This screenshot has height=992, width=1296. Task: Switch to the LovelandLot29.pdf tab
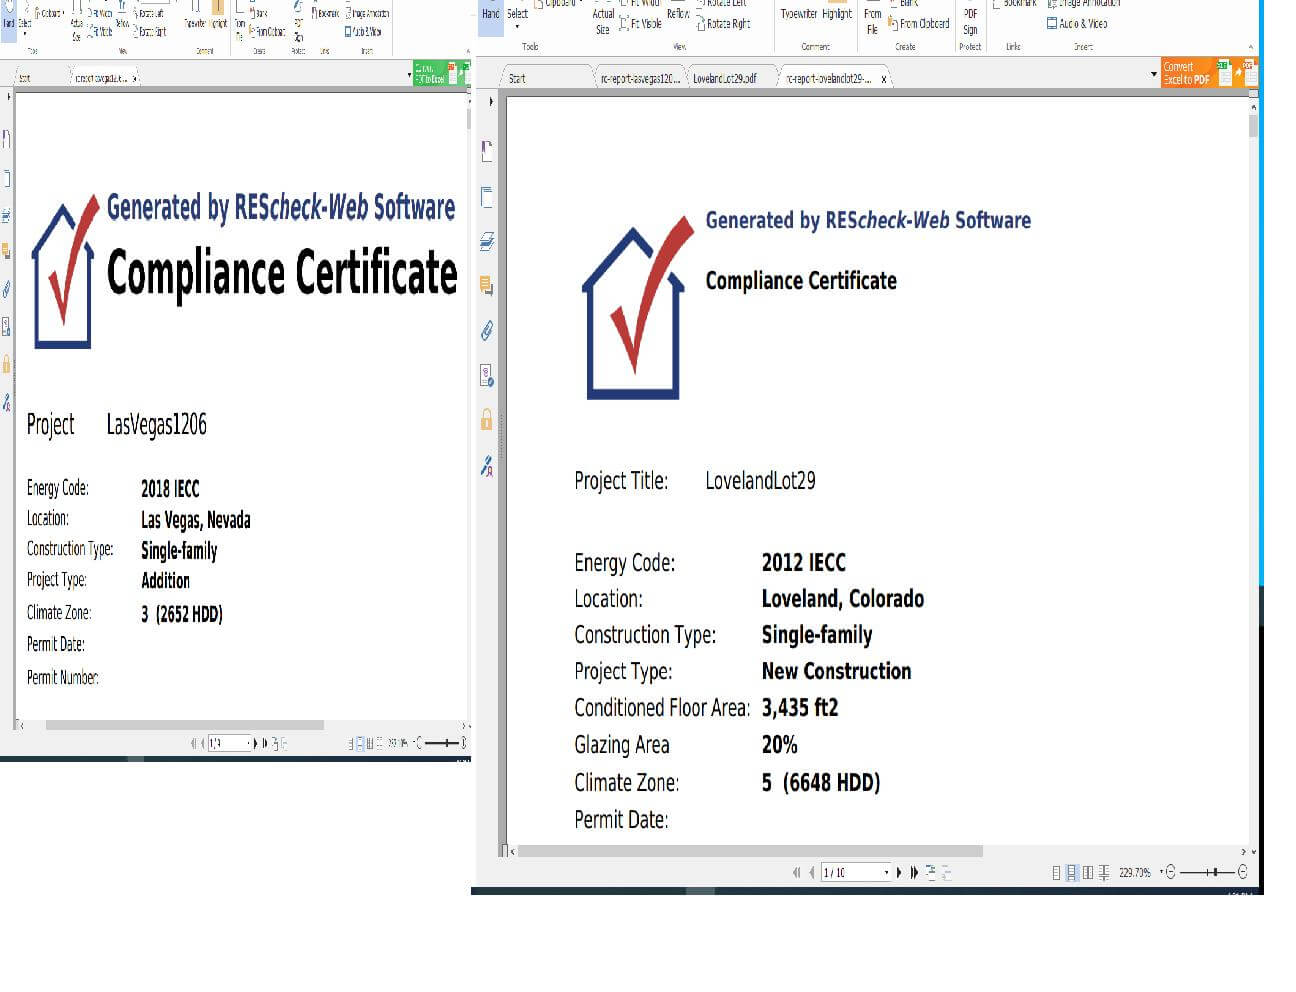[725, 78]
